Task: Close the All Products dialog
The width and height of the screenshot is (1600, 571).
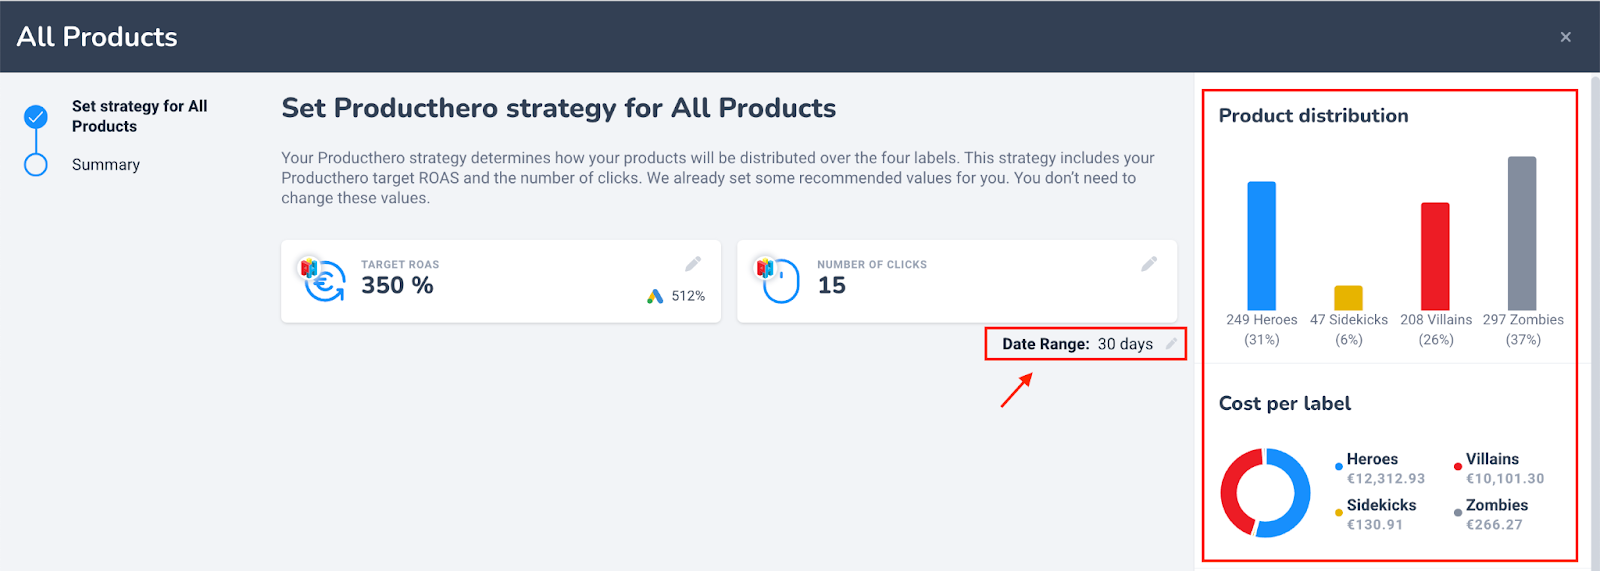Action: (x=1566, y=37)
